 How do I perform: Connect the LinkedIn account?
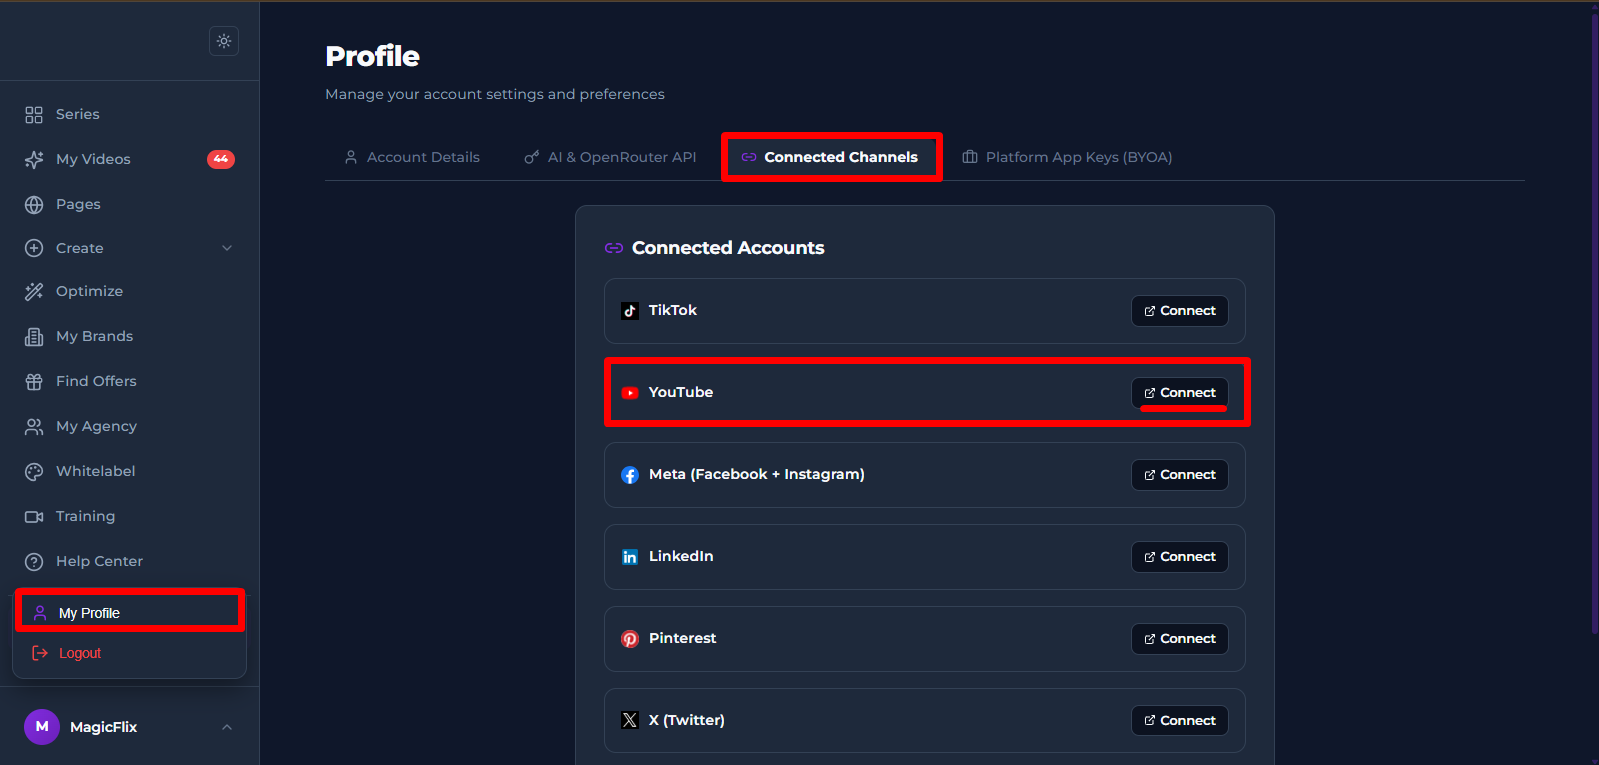click(1180, 557)
